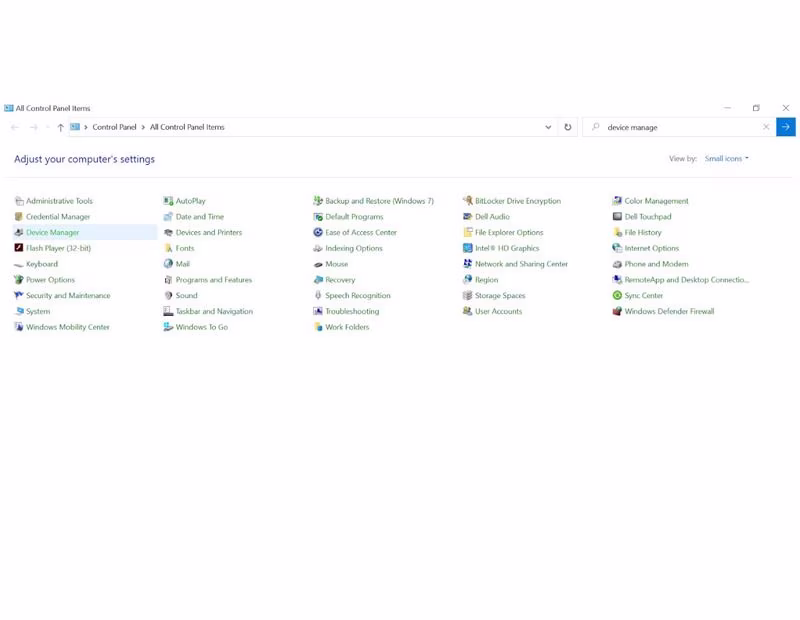Select All Control Panel Items breadcrumb
The image size is (800, 620).
187,128
